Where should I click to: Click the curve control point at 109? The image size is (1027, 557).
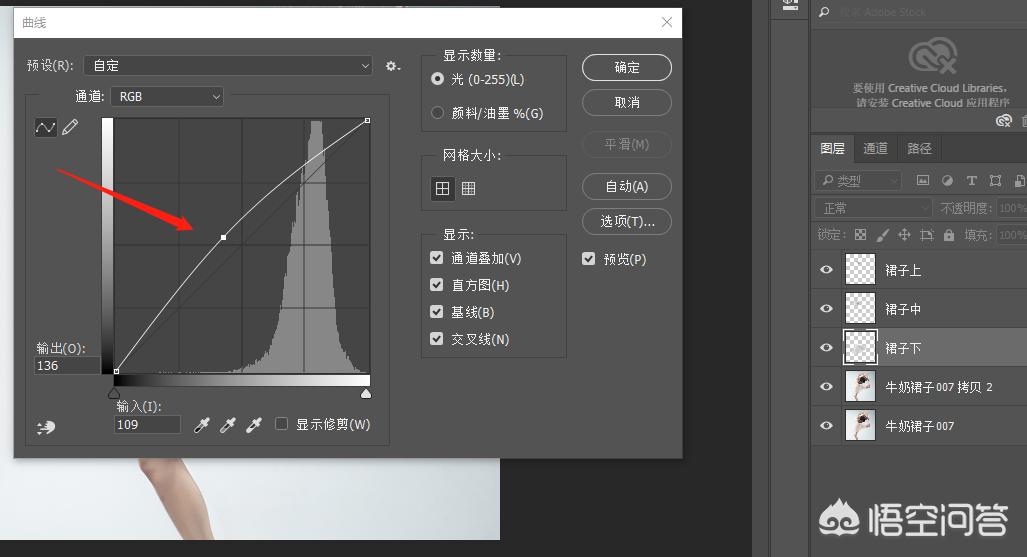(223, 237)
